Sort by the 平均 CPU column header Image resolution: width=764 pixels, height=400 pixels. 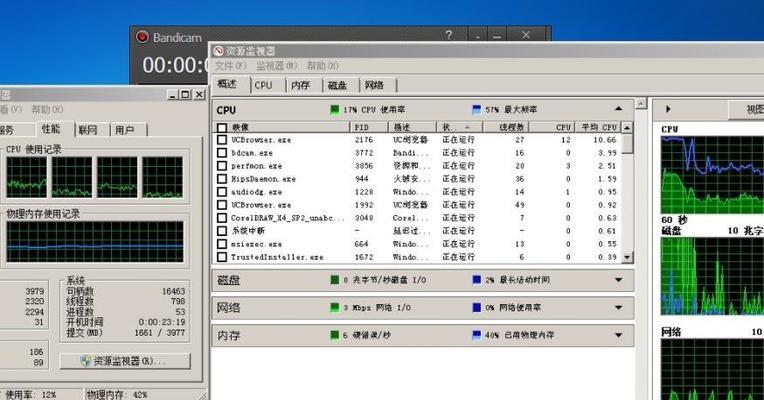point(598,127)
